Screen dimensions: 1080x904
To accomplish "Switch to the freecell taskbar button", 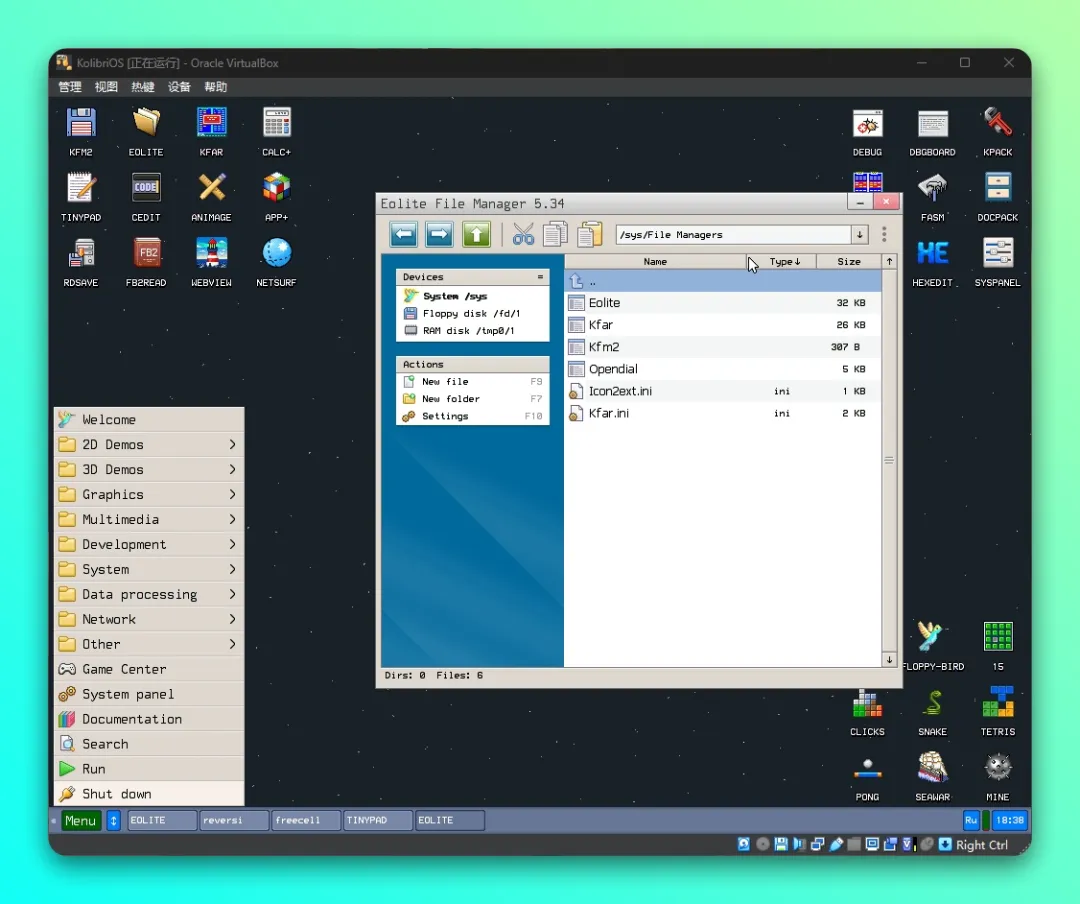I will click(x=306, y=820).
